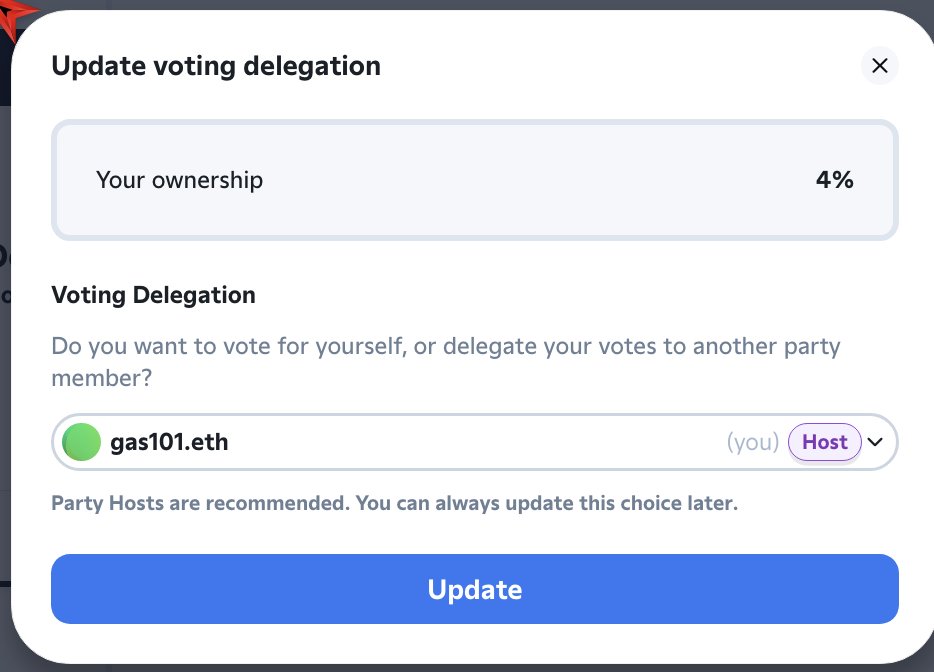This screenshot has height=672, width=934.
Task: Click the empty space right of gas101.eth
Action: click(x=470, y=442)
